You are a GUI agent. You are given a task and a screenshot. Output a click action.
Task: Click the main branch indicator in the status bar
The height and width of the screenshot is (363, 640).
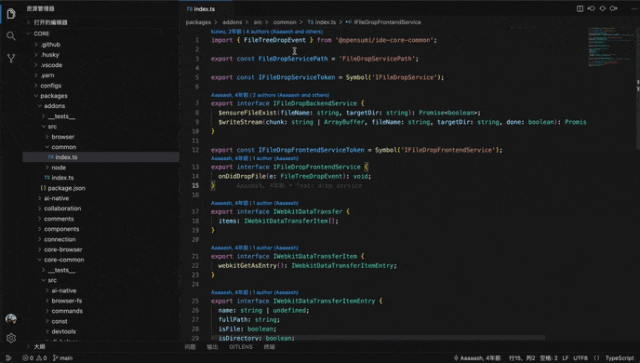pyautogui.click(x=63, y=358)
